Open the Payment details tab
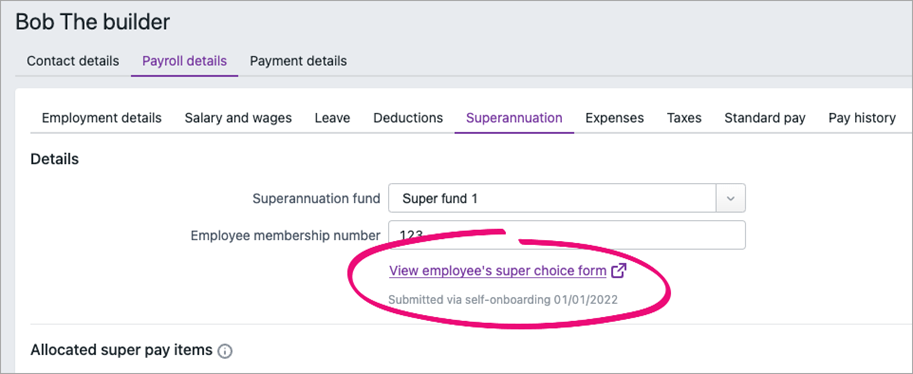This screenshot has width=913, height=374. click(298, 61)
